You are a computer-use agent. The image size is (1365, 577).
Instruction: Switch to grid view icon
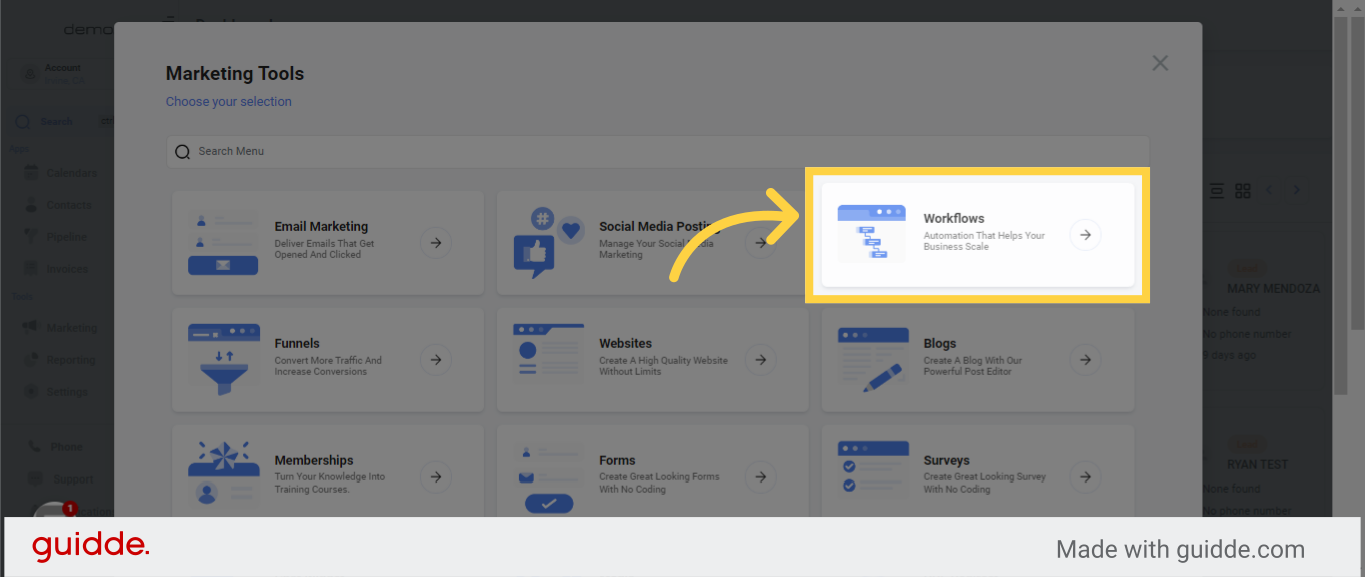point(1243,190)
